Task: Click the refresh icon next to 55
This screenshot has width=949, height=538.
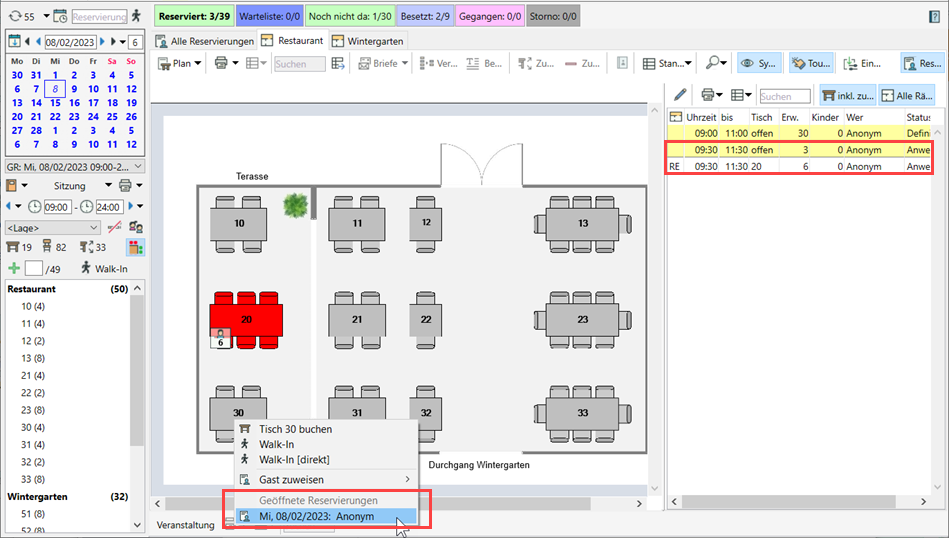Action: click(x=13, y=16)
